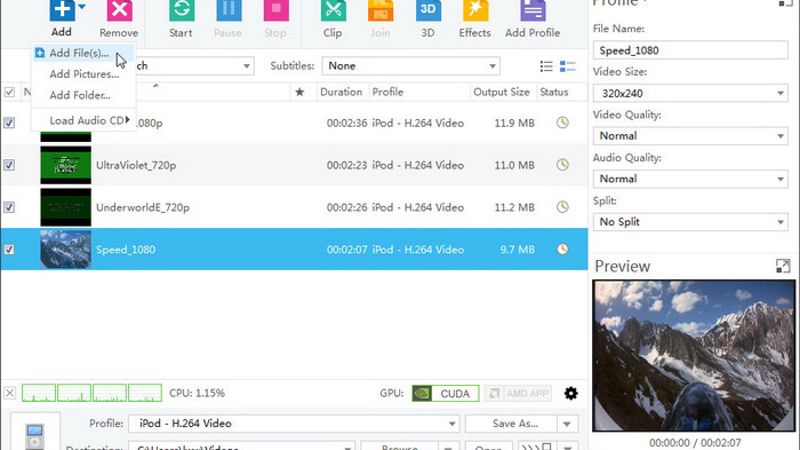Click status clock icon for Speed_1080

click(562, 249)
